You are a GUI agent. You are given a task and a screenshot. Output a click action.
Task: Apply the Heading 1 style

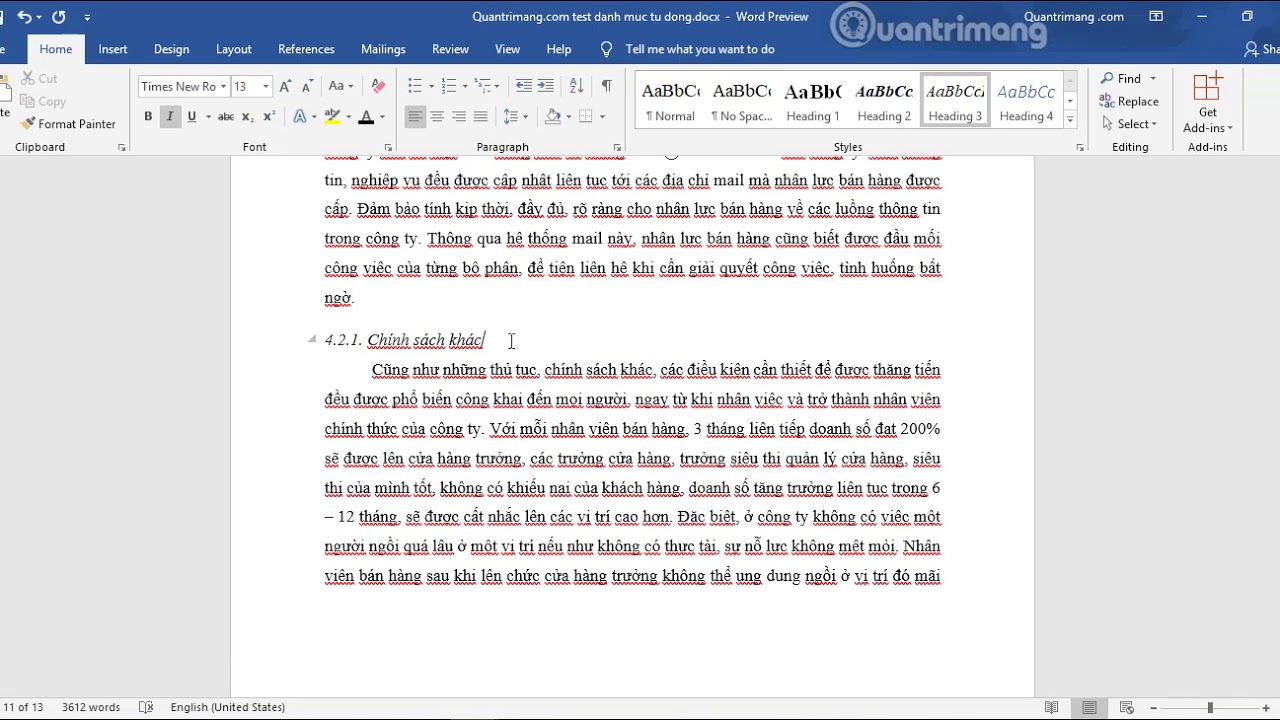pos(813,101)
